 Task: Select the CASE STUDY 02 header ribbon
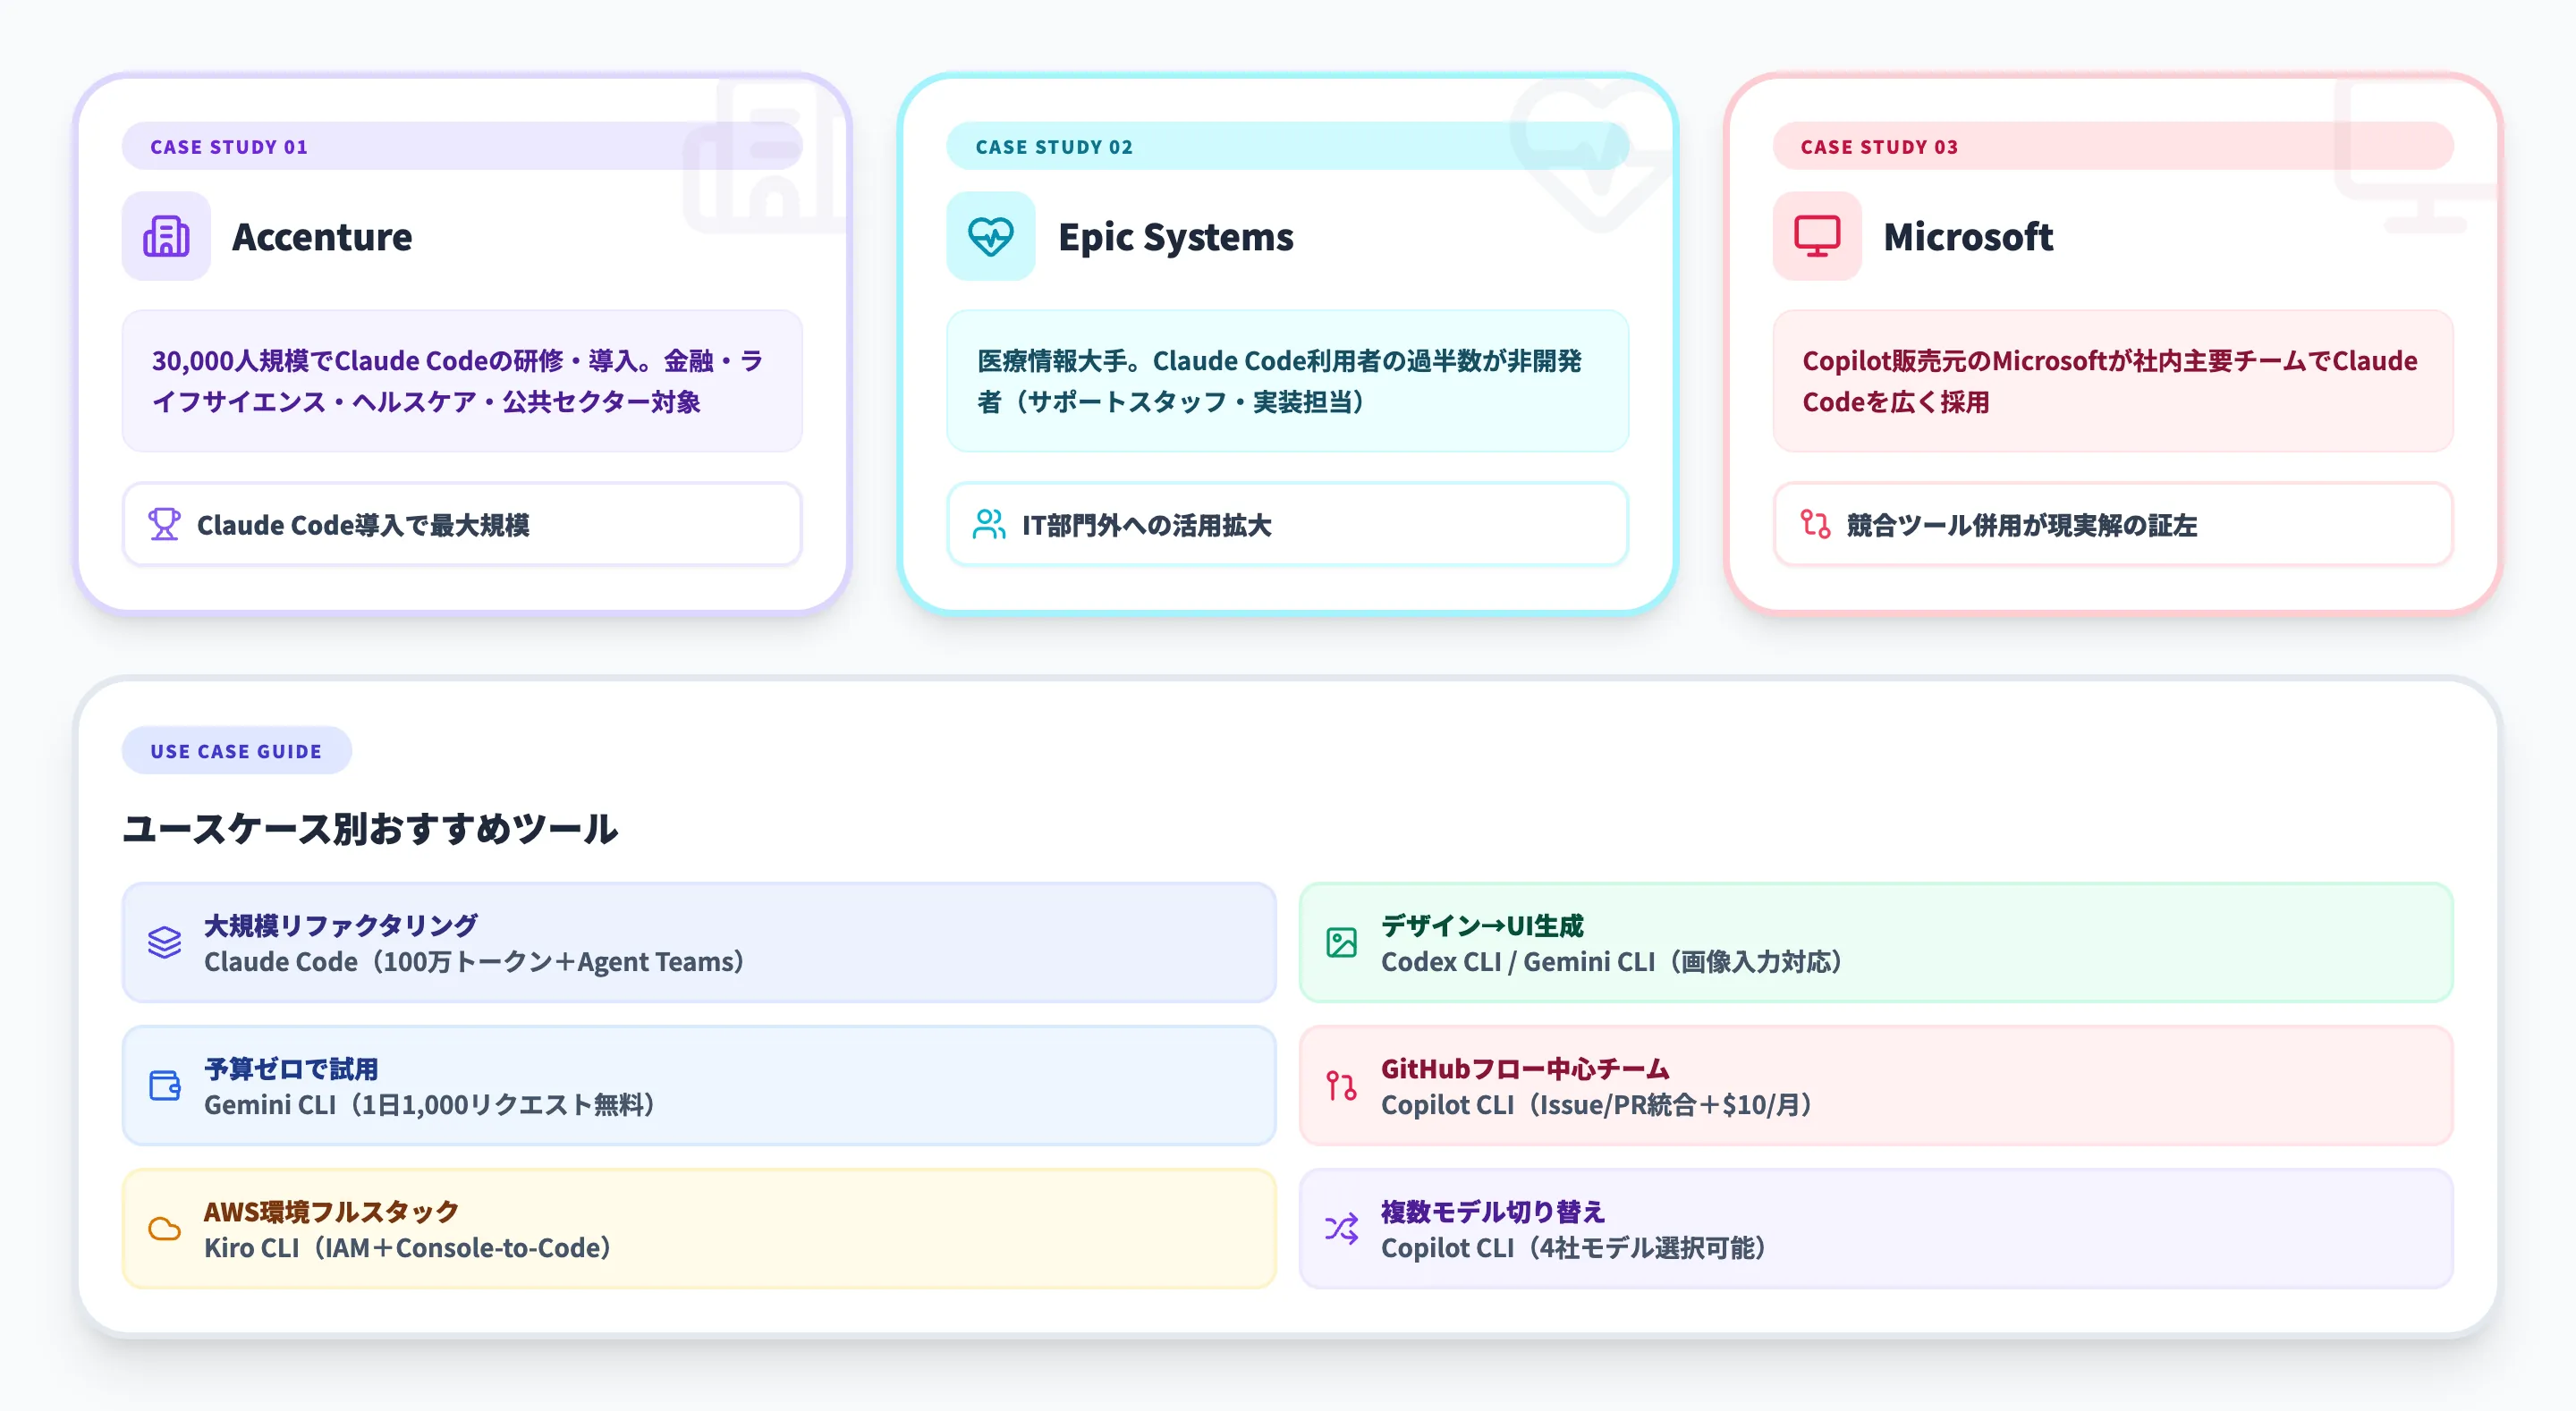(1055, 146)
